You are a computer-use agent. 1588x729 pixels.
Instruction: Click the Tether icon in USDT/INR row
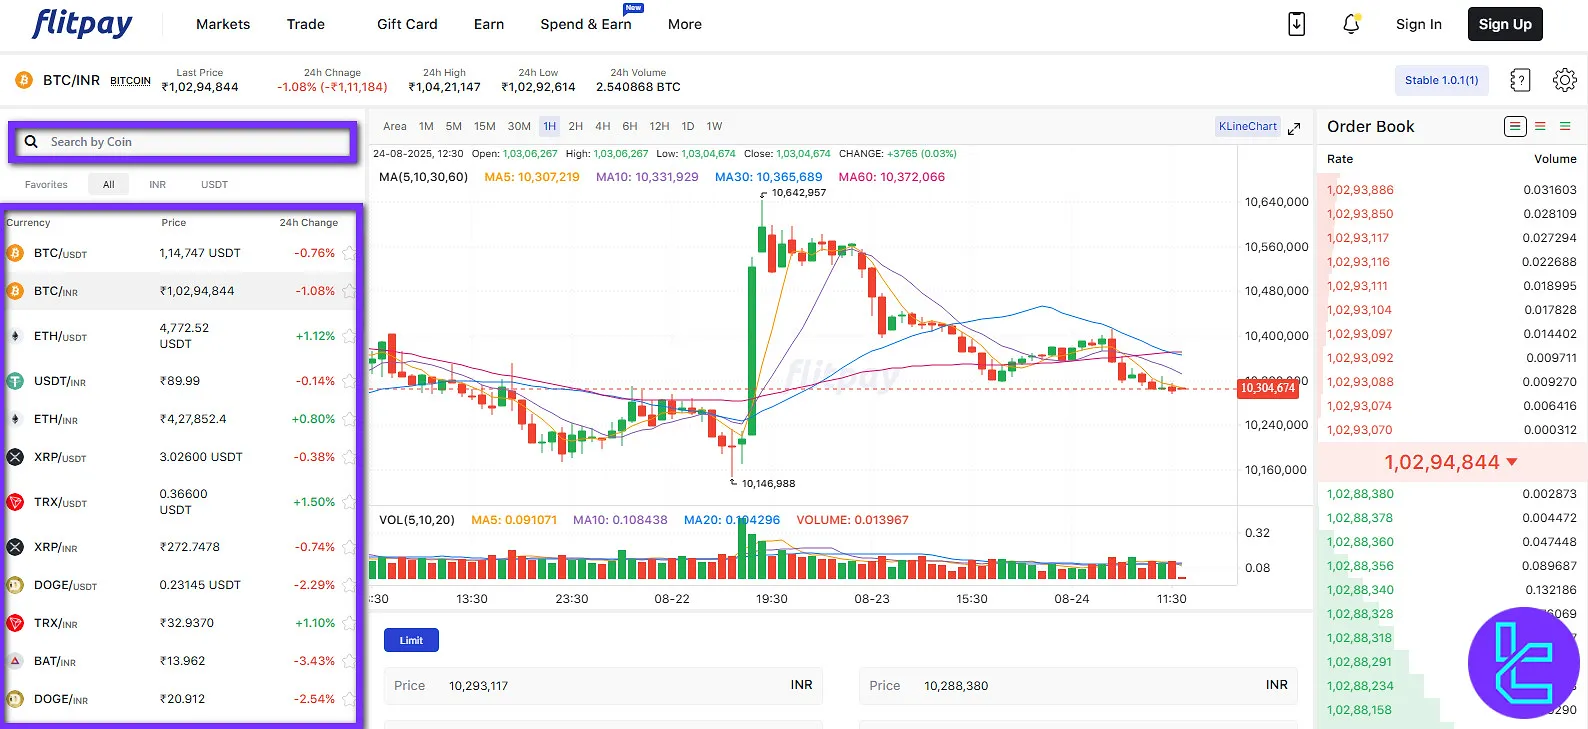pyautogui.click(x=15, y=381)
